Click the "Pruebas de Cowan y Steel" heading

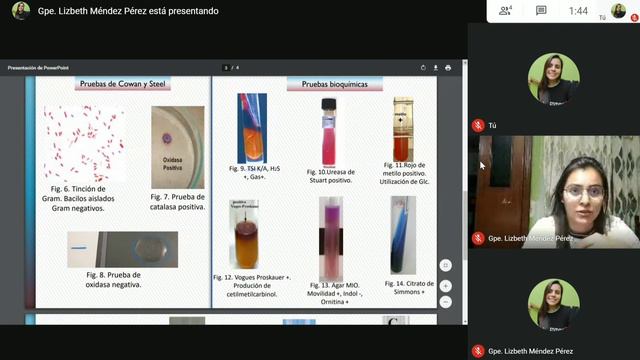(122, 84)
